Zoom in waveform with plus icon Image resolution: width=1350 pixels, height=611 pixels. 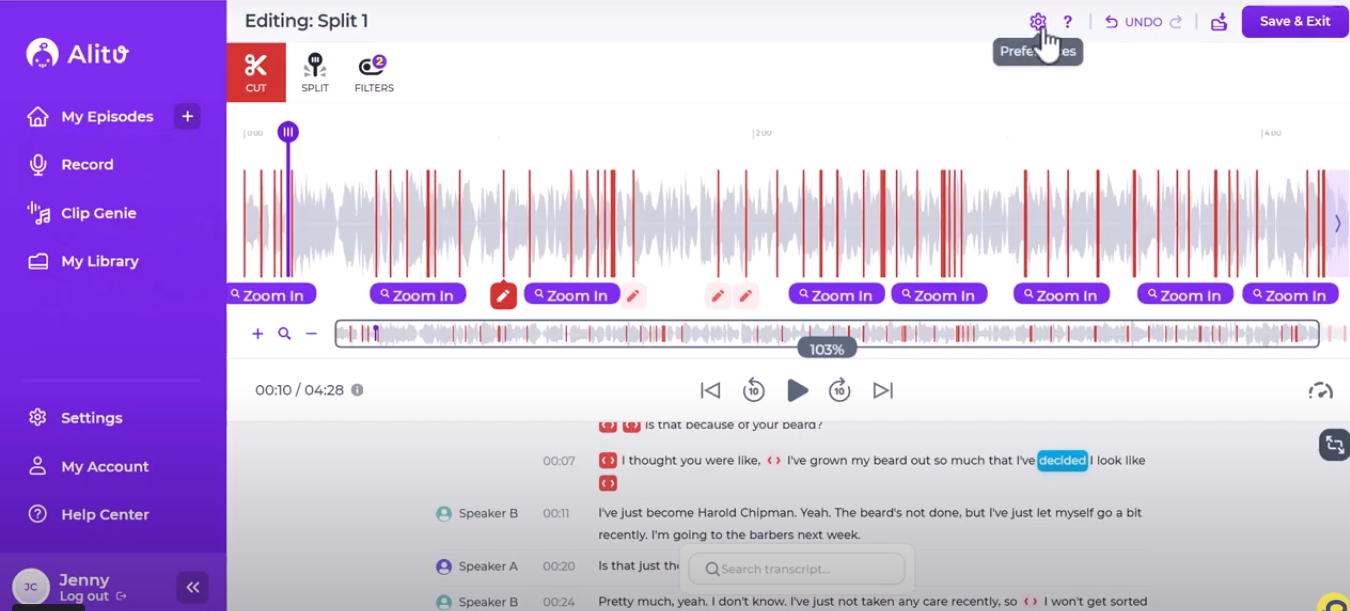[257, 334]
